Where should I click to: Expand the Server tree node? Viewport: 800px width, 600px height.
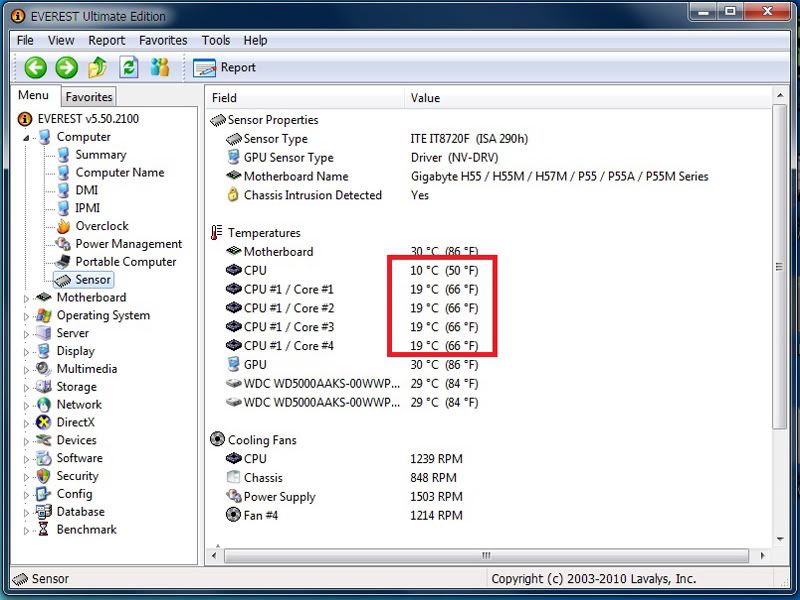tap(26, 334)
